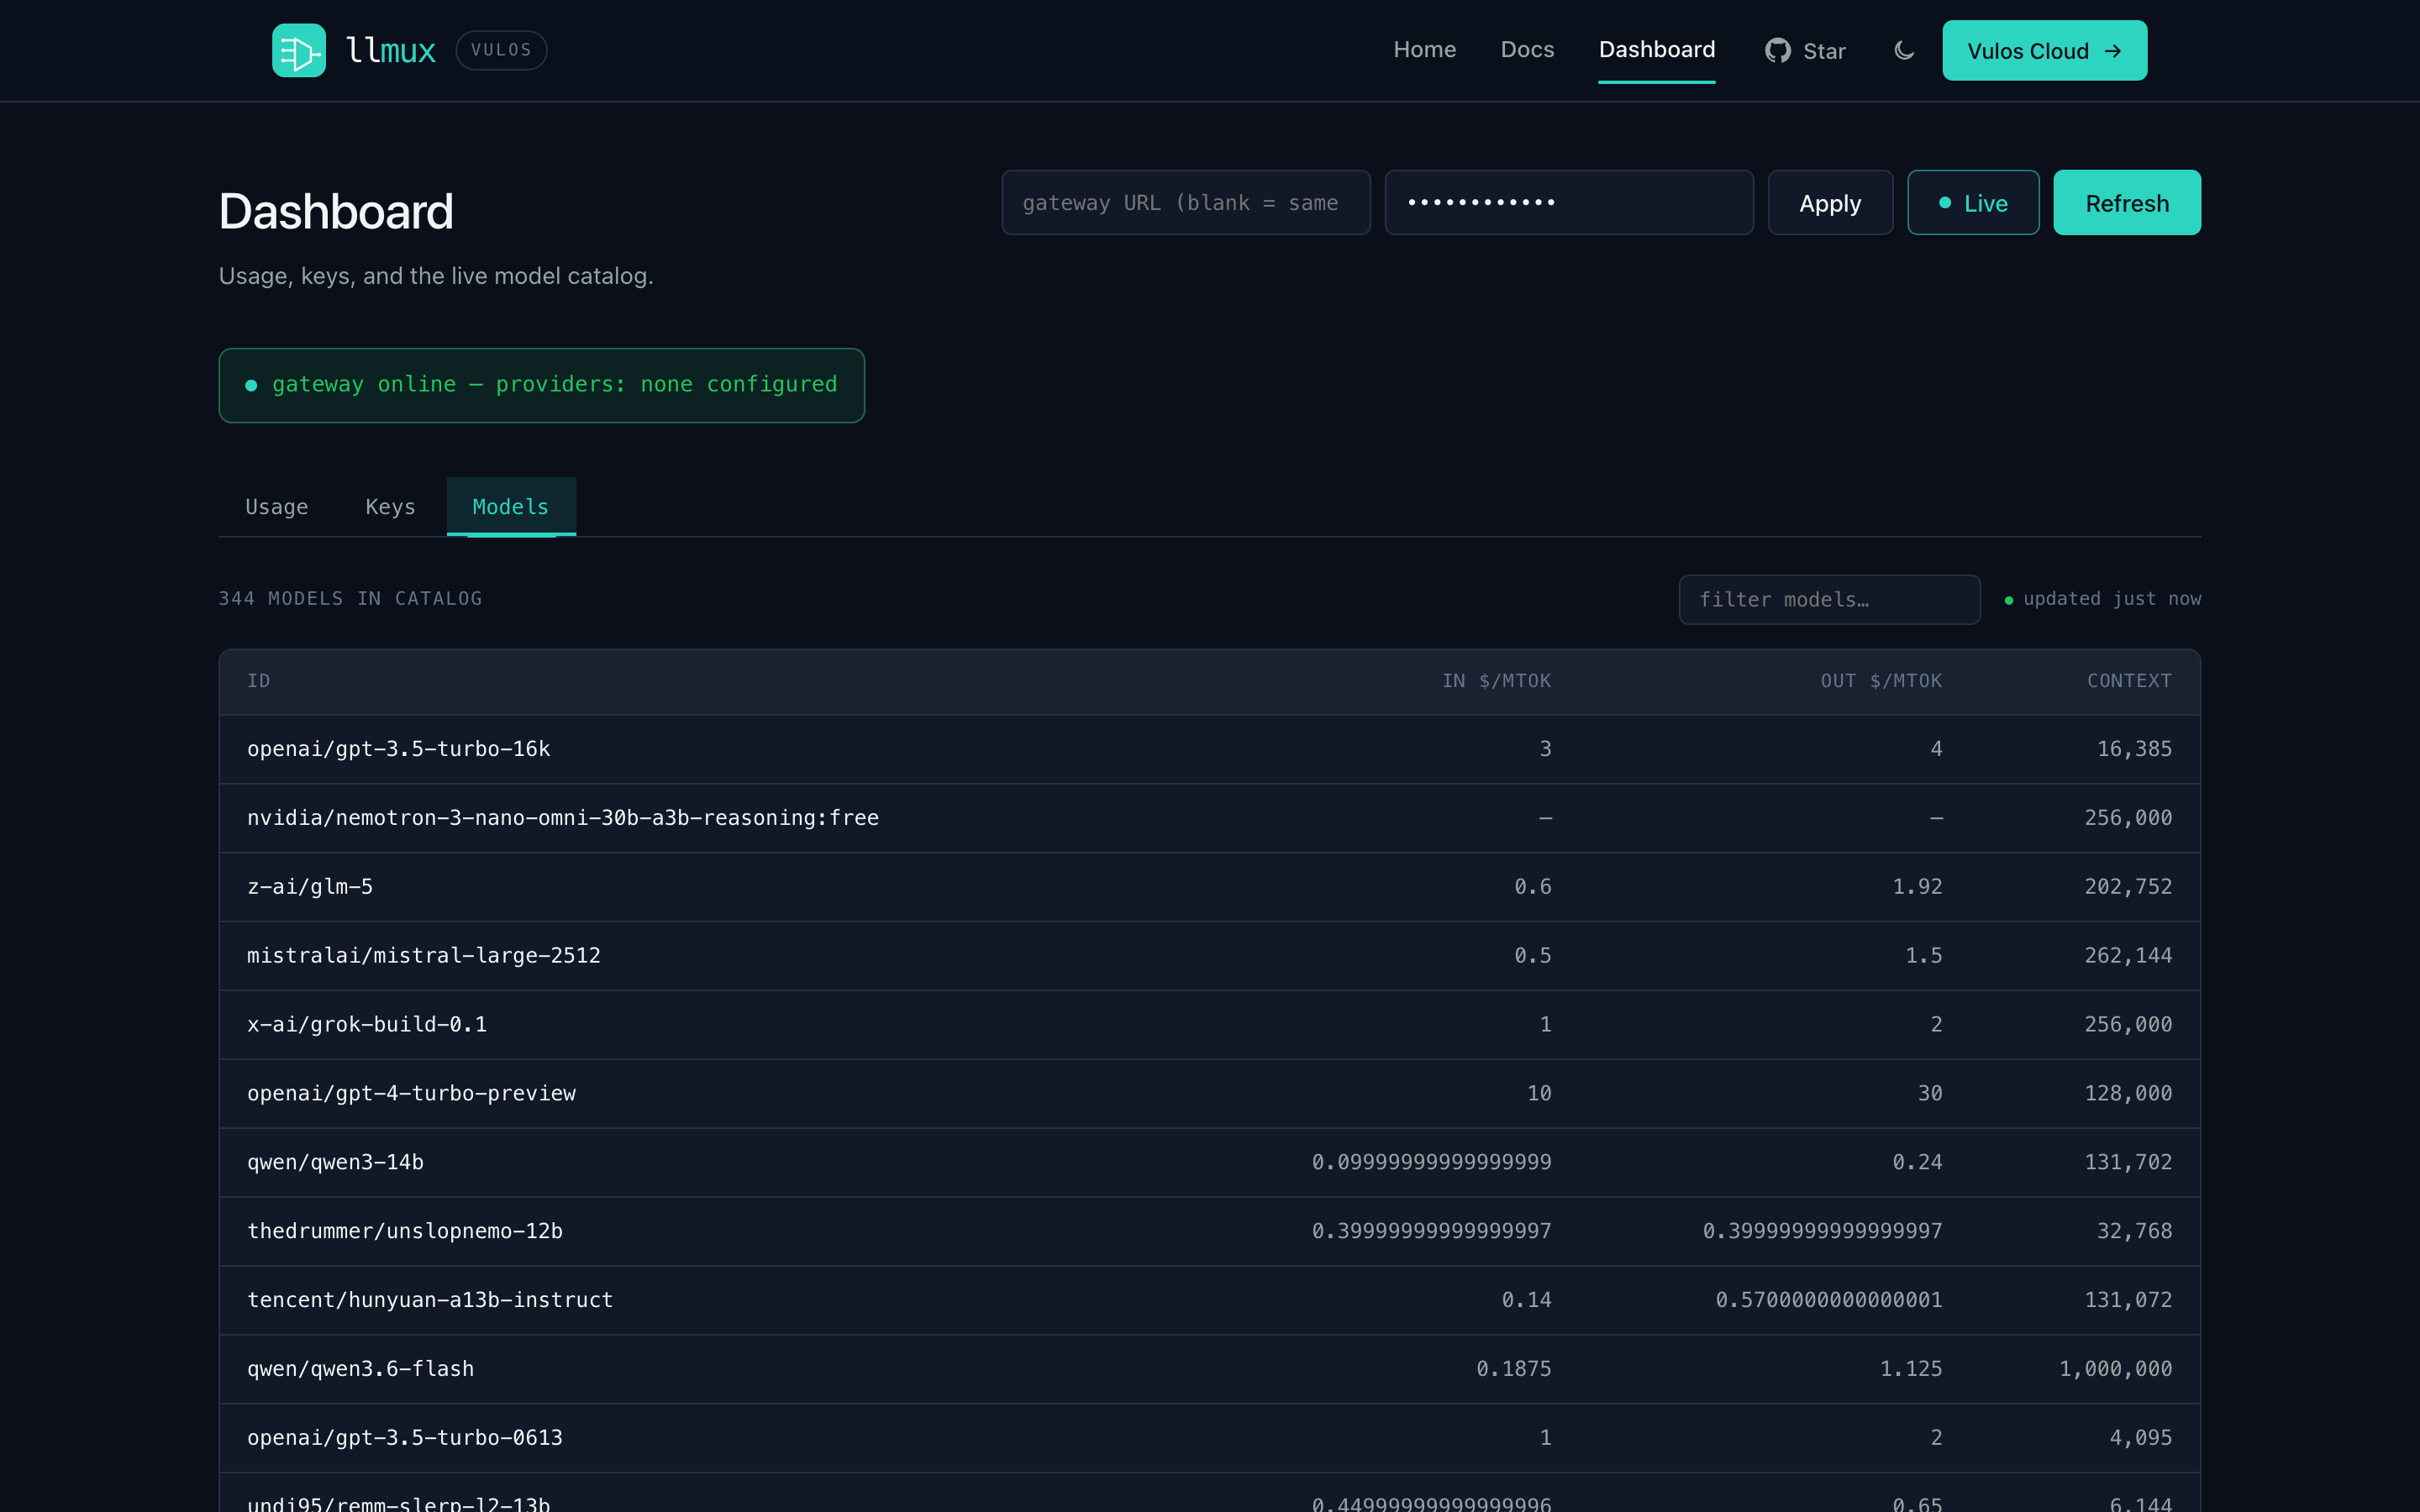2420x1512 pixels.
Task: Click out price 0.5700000000000001 cell
Action: tap(1828, 1300)
